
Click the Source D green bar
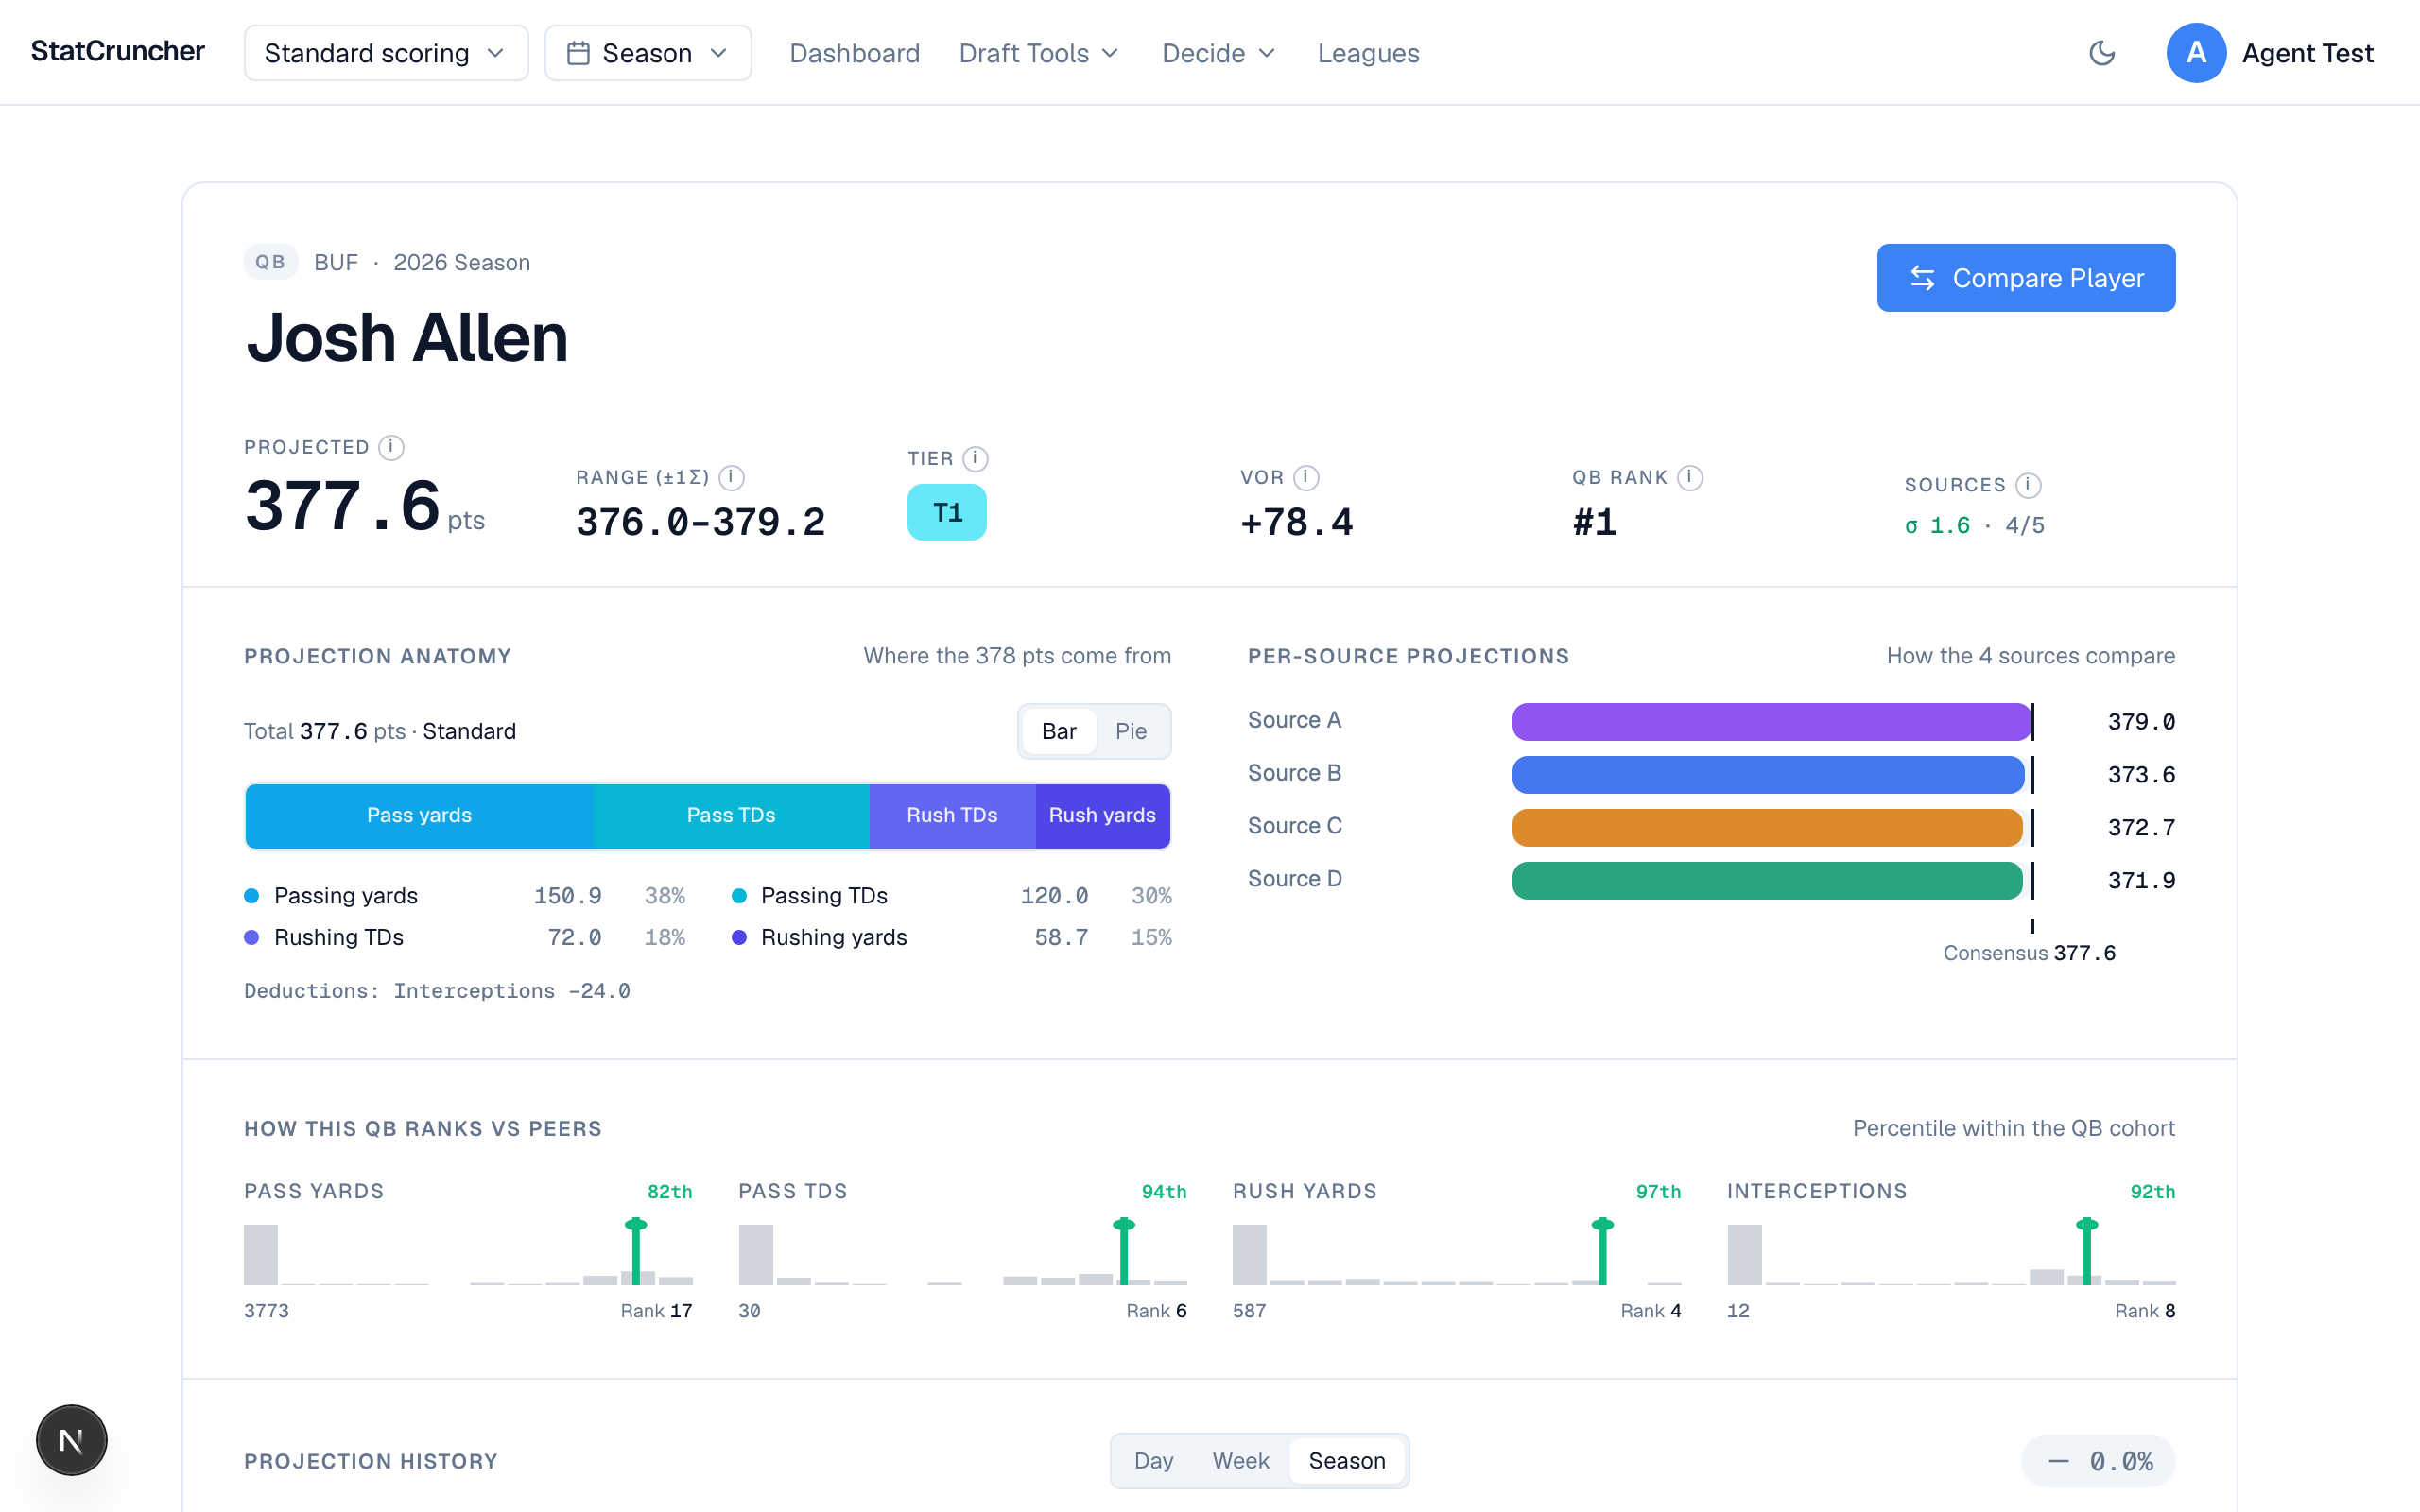[x=1767, y=880]
